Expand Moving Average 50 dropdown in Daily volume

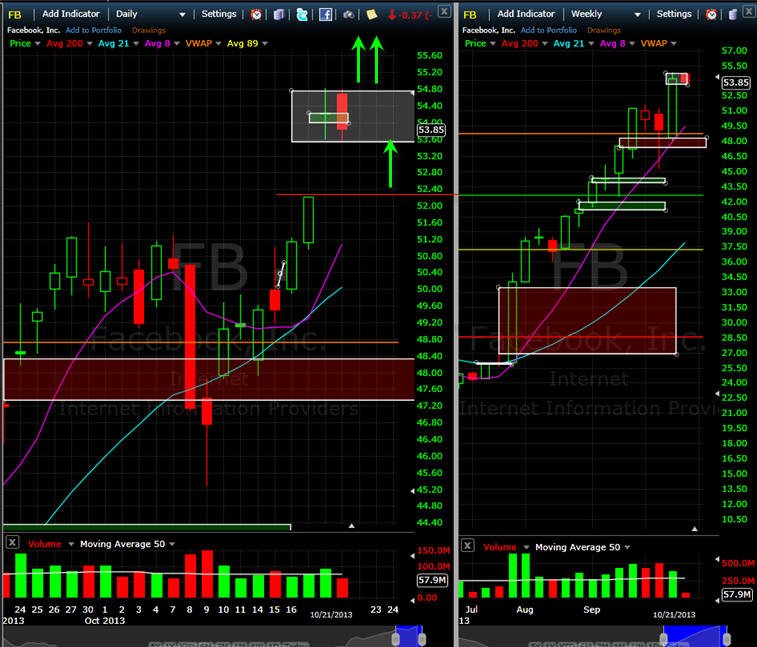172,544
